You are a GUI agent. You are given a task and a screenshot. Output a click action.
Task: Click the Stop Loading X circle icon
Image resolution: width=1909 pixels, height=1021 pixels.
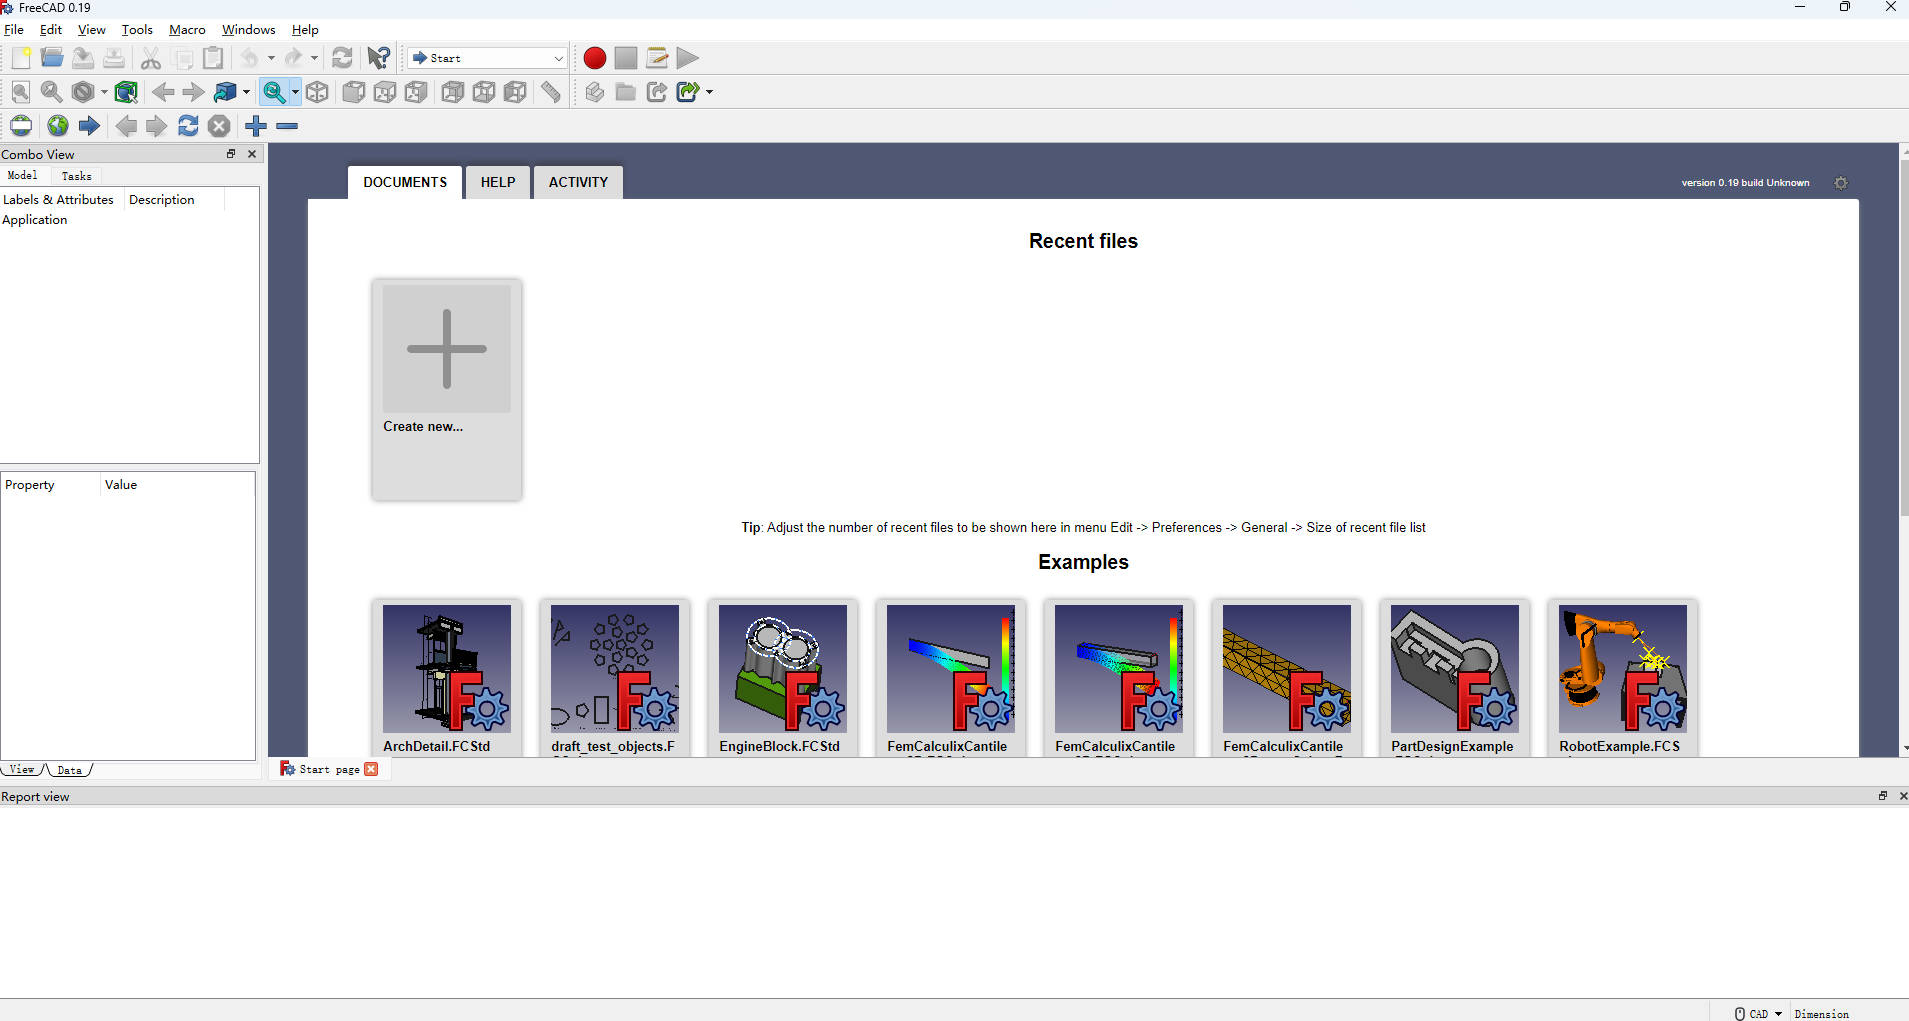tap(219, 126)
